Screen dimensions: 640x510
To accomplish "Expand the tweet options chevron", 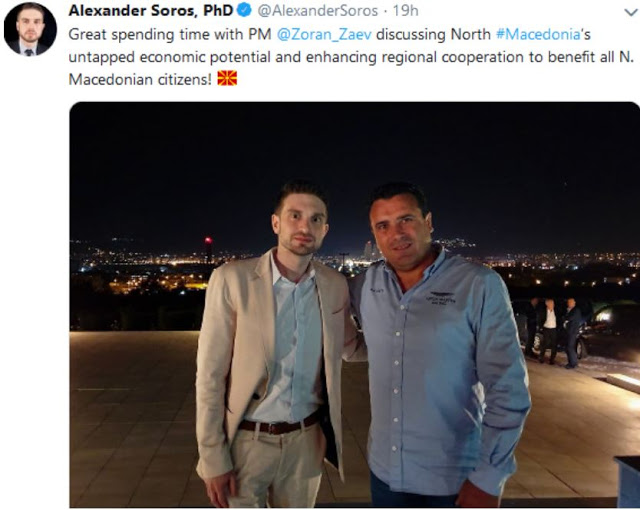I will (631, 13).
